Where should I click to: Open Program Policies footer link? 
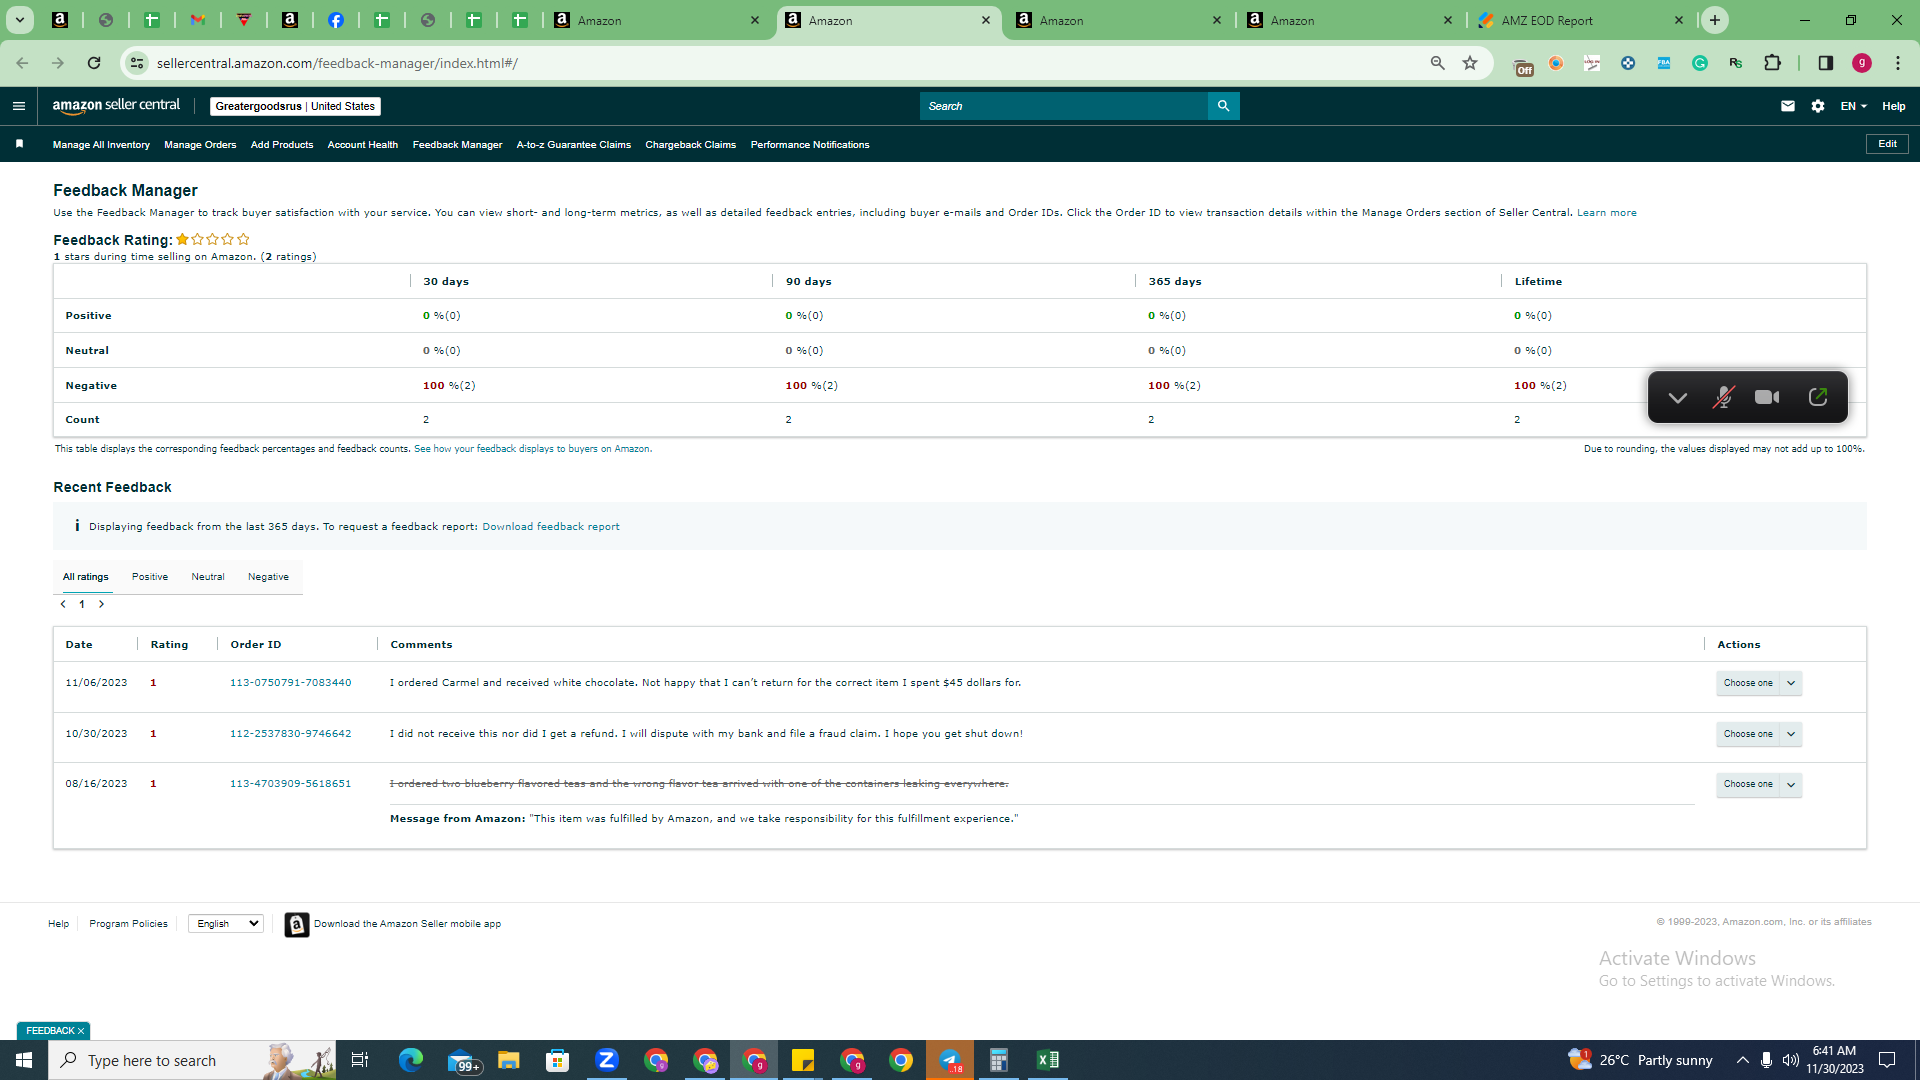pos(128,924)
